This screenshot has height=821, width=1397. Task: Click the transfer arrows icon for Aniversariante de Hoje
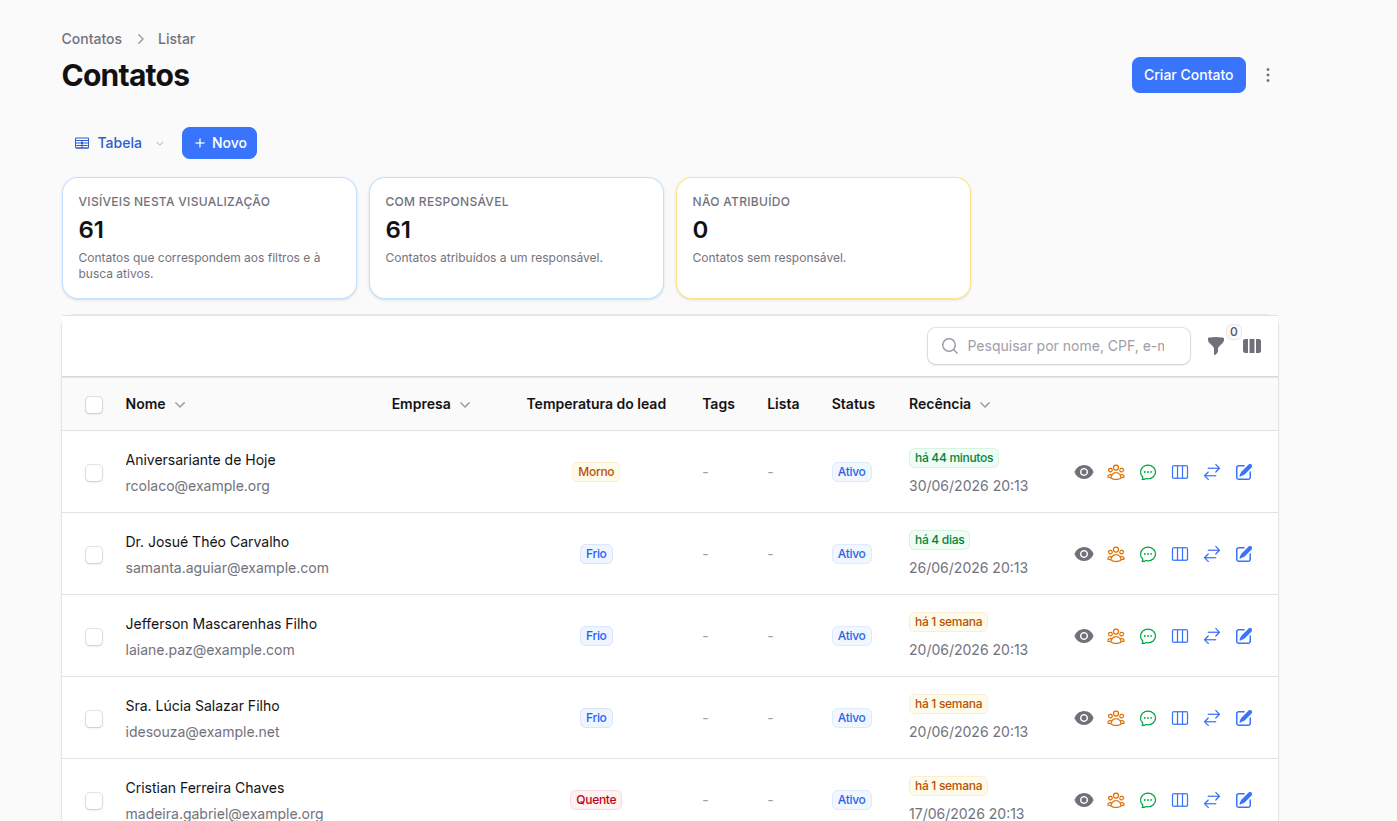coord(1212,472)
